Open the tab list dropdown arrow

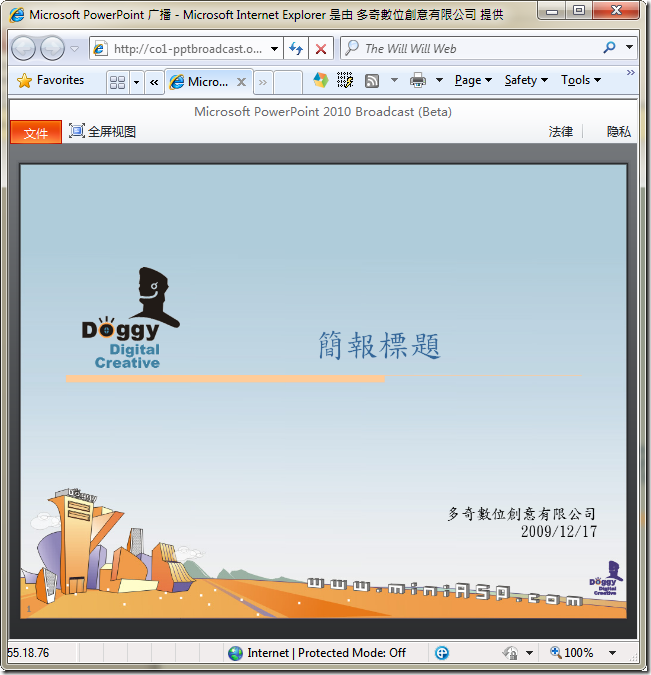(x=136, y=81)
